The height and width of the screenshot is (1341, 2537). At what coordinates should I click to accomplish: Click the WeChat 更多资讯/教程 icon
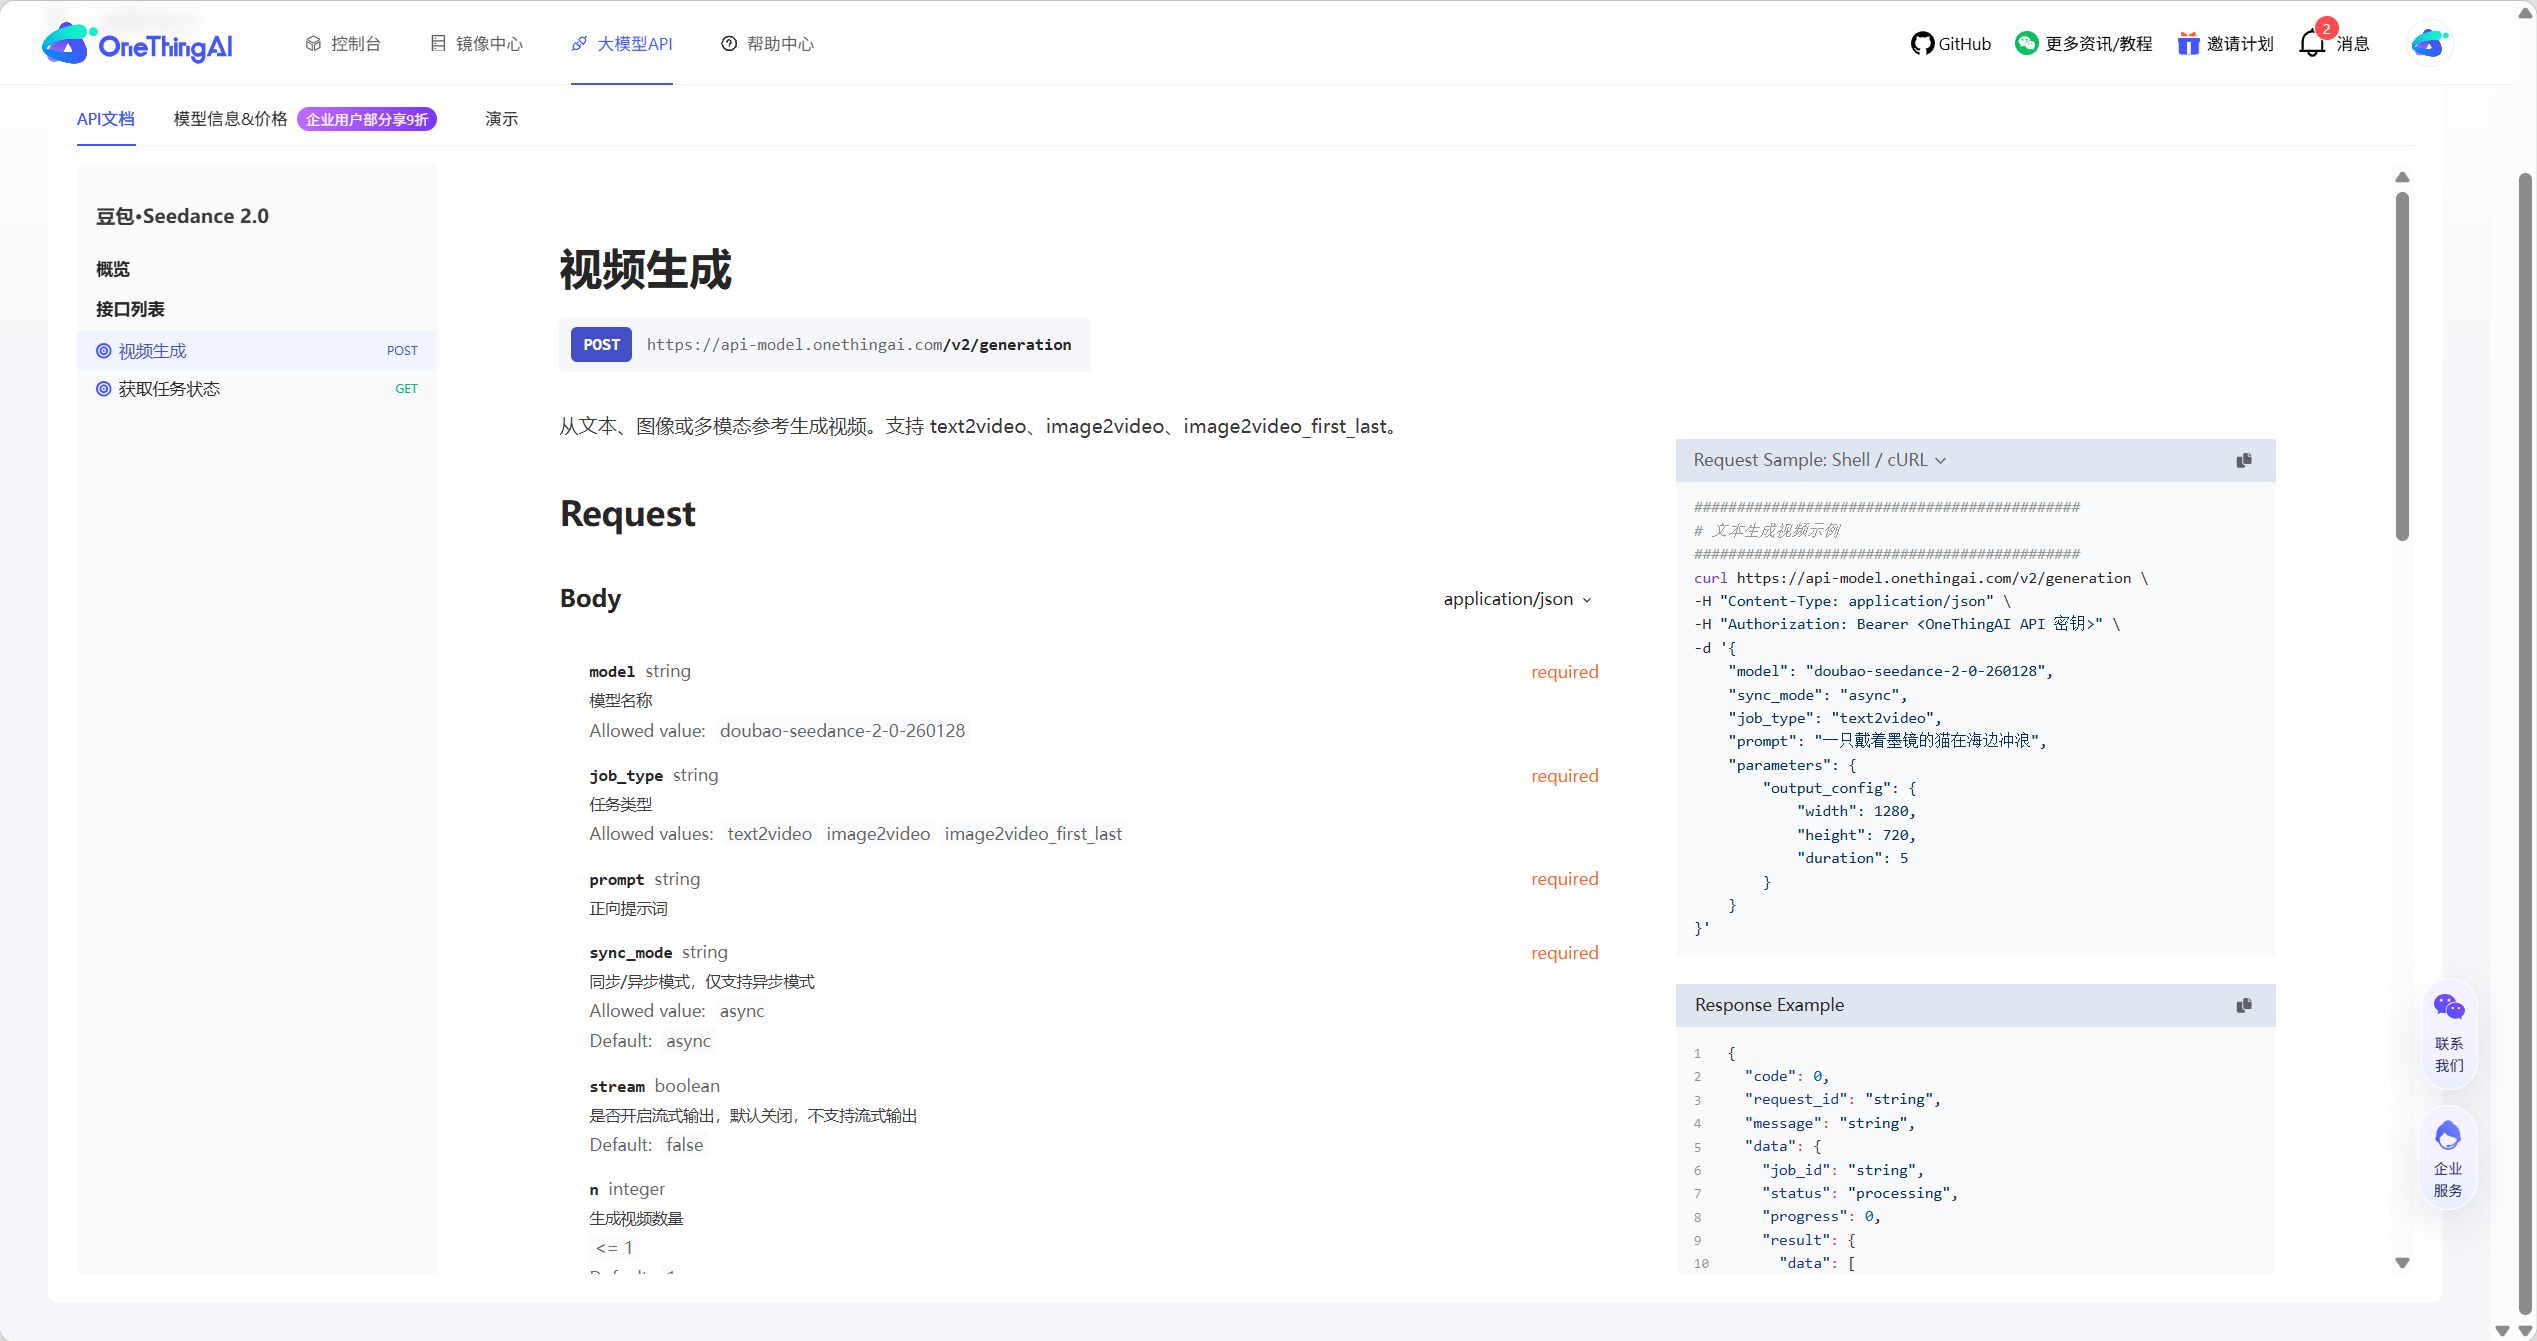[2027, 43]
